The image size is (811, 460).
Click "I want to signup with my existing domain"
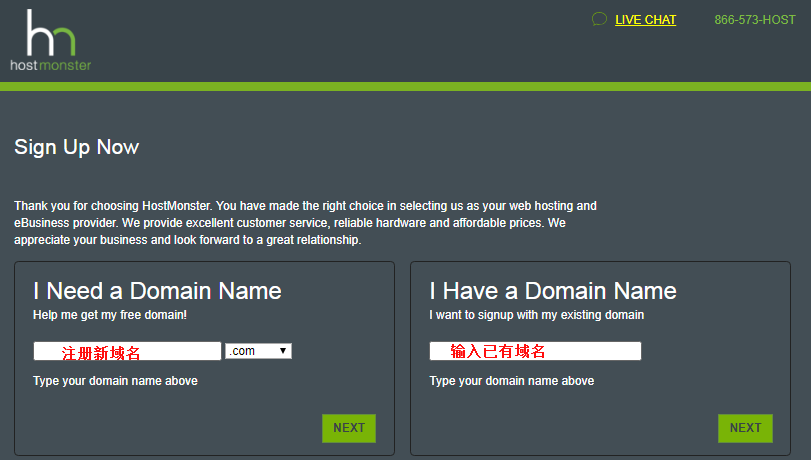coord(536,315)
